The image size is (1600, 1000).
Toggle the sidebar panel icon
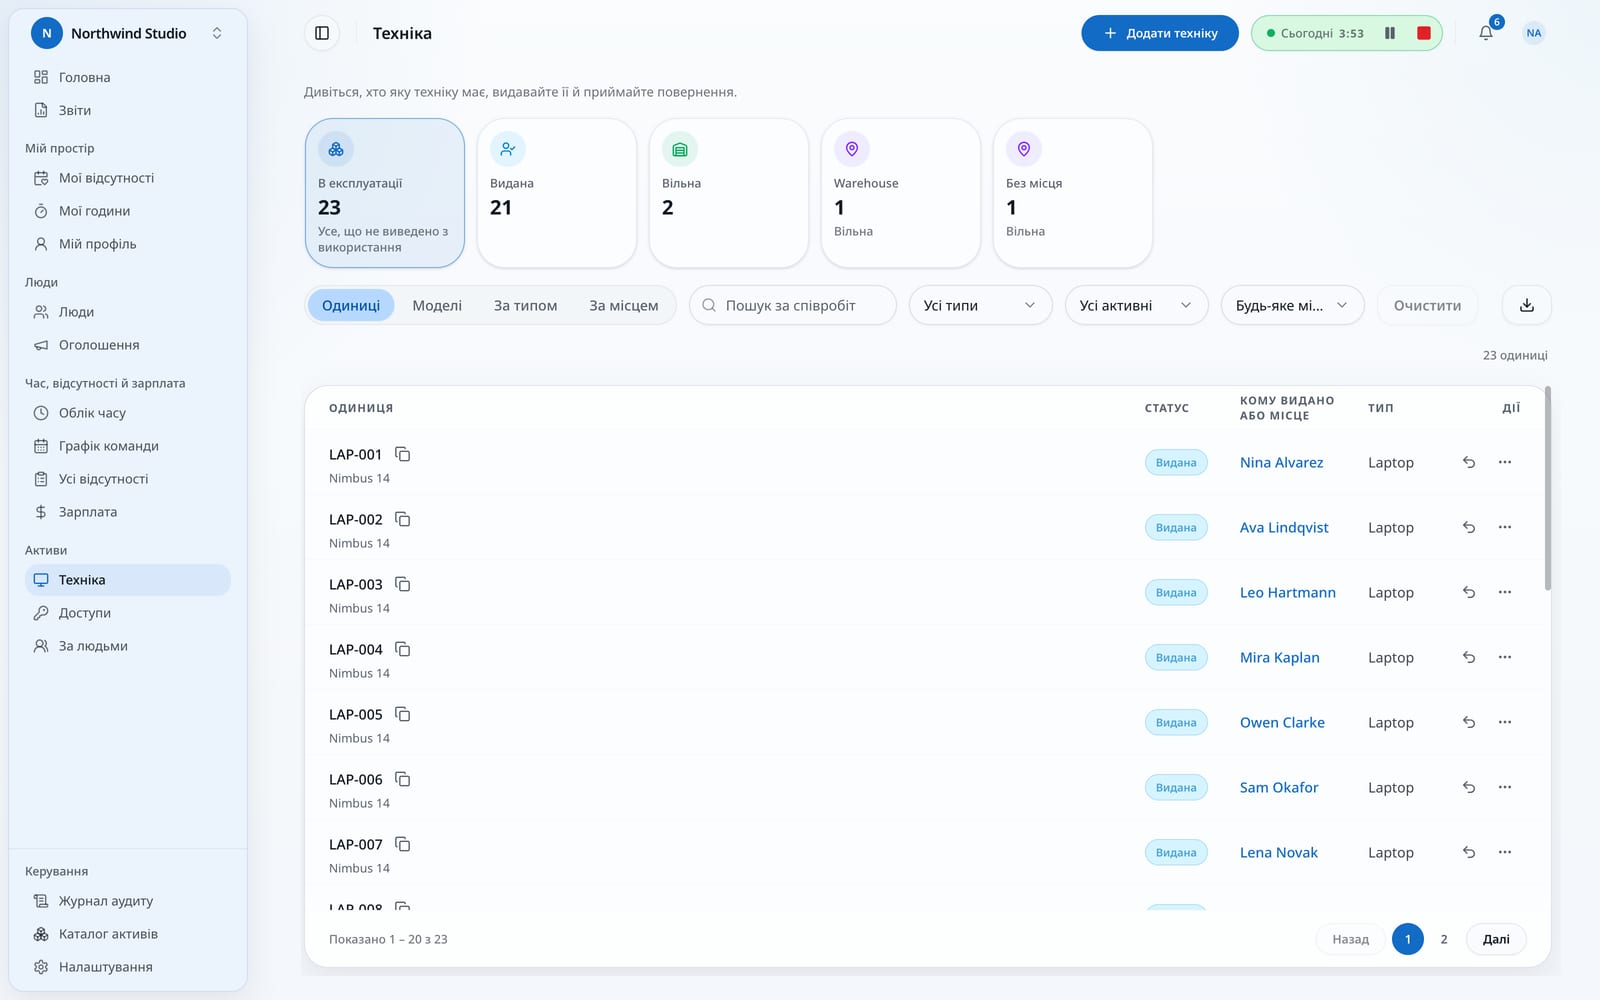tap(322, 33)
